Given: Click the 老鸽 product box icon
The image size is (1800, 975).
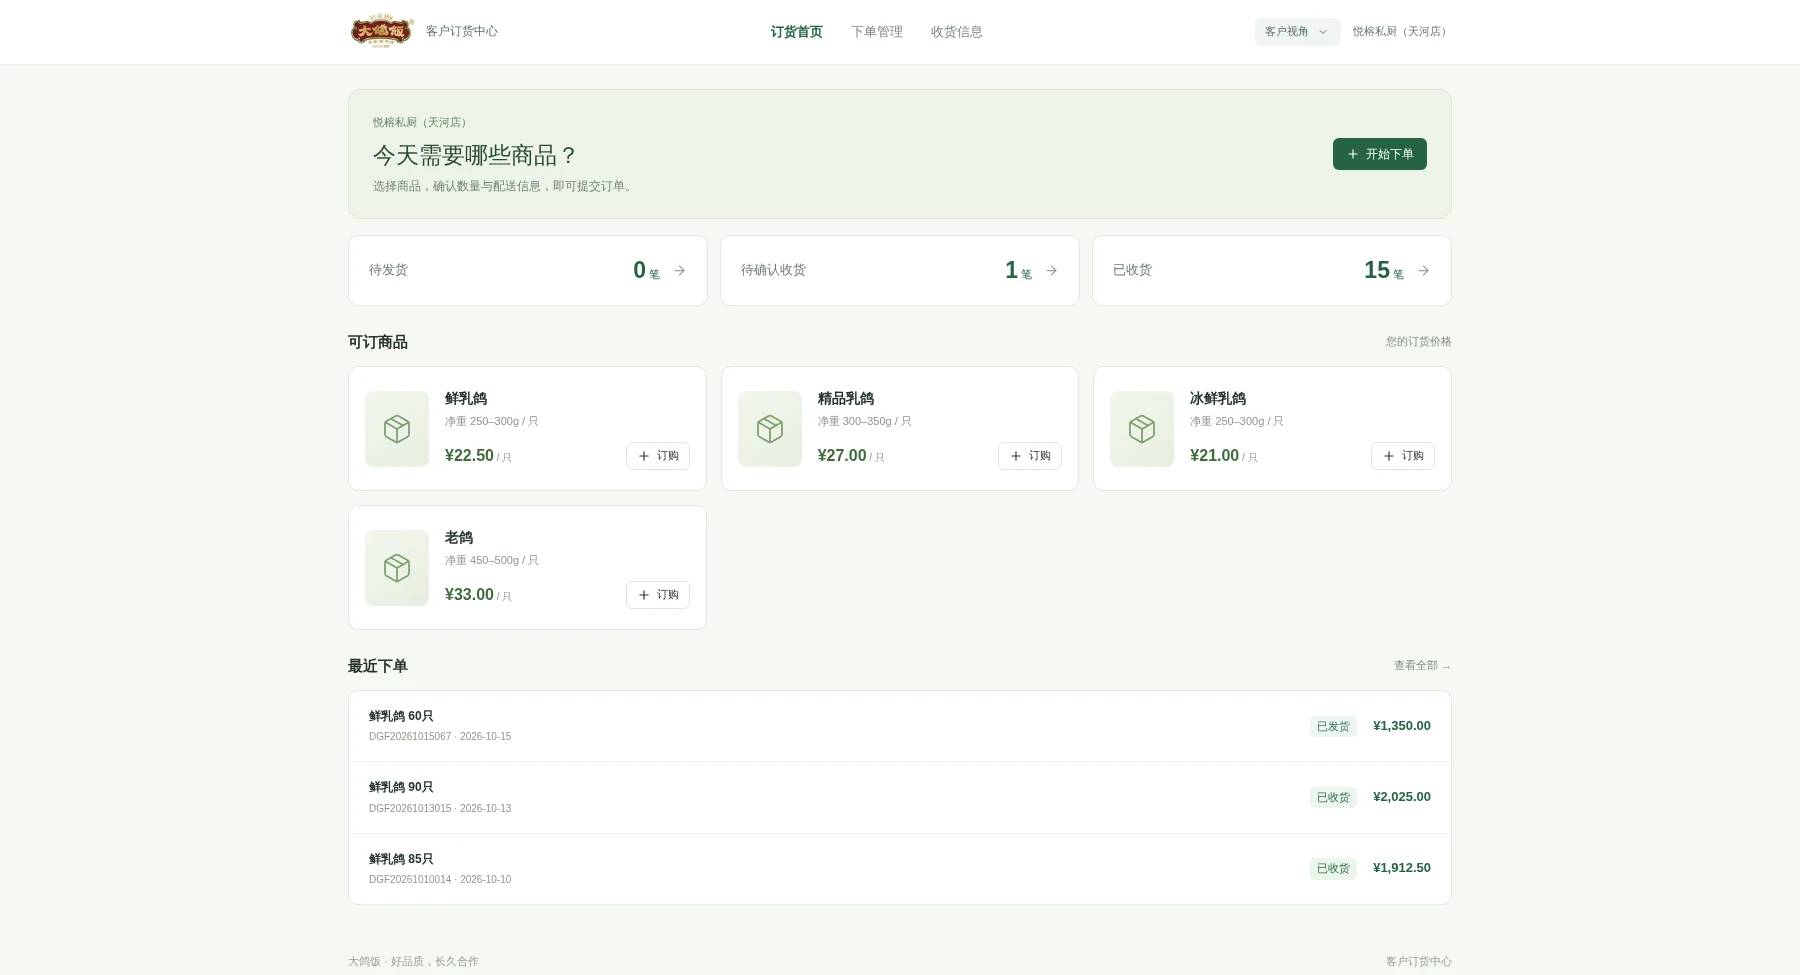Looking at the screenshot, I should (x=397, y=568).
